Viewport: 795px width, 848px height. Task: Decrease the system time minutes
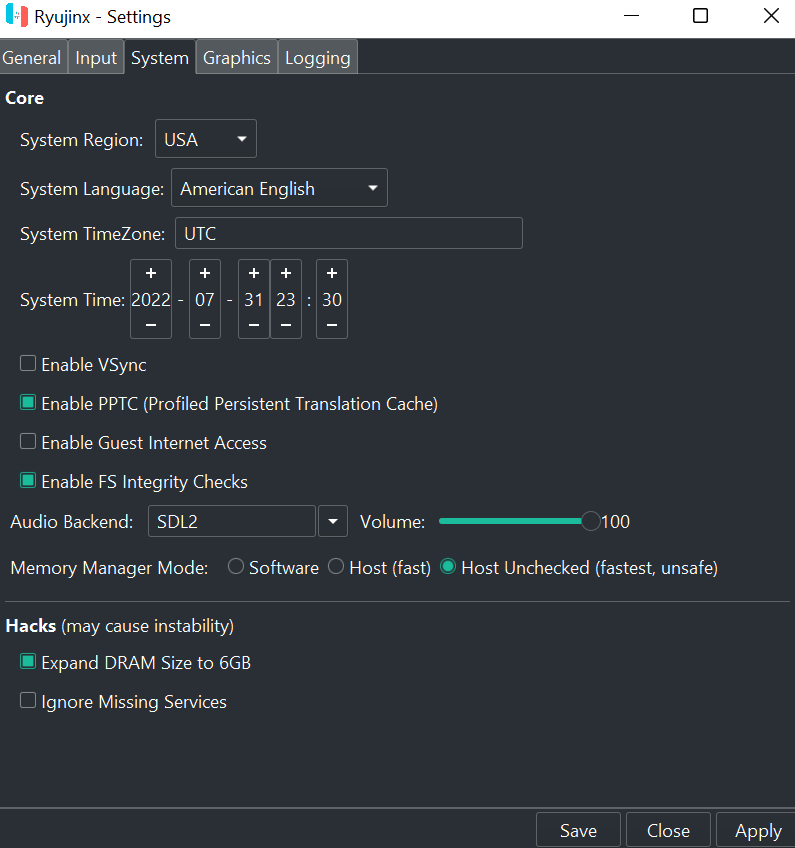[x=332, y=325]
